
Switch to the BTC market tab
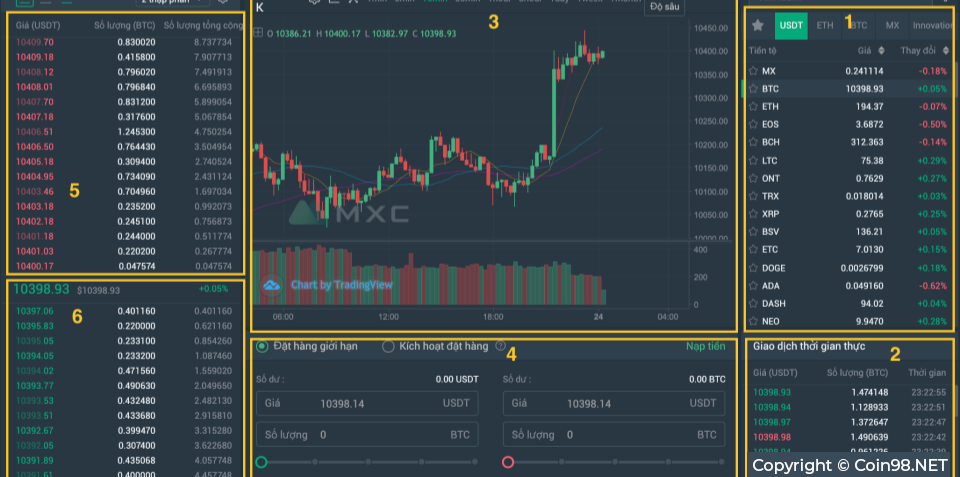[858, 26]
